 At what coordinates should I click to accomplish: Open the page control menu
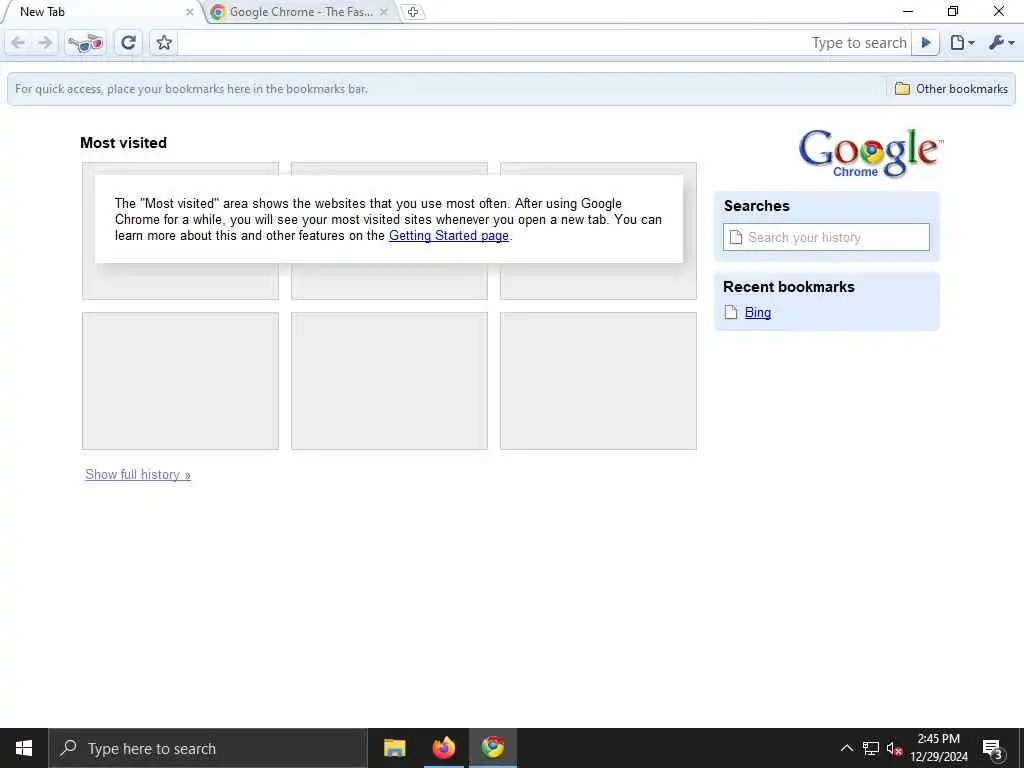pyautogui.click(x=962, y=43)
